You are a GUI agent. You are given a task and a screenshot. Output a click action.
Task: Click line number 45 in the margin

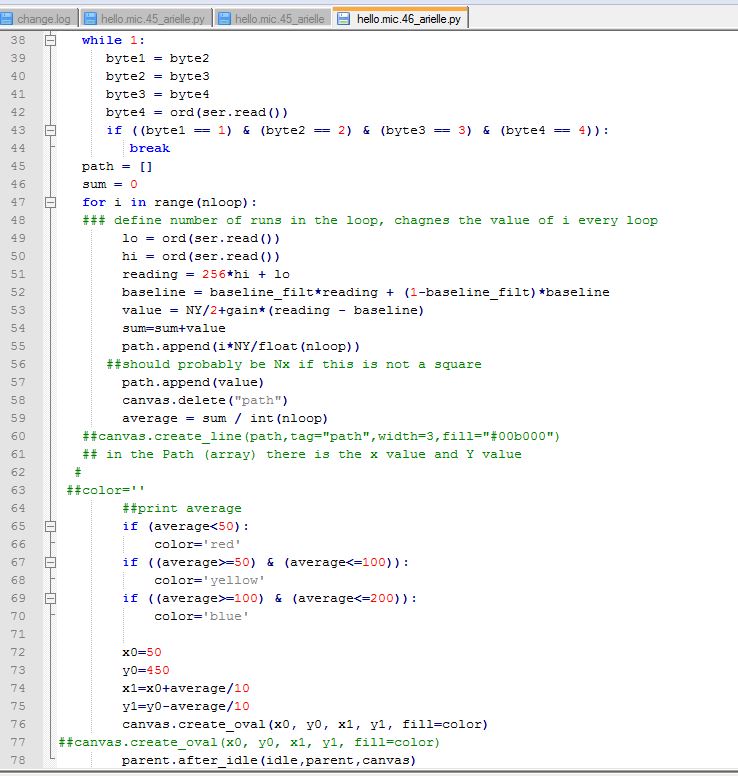[x=18, y=166]
